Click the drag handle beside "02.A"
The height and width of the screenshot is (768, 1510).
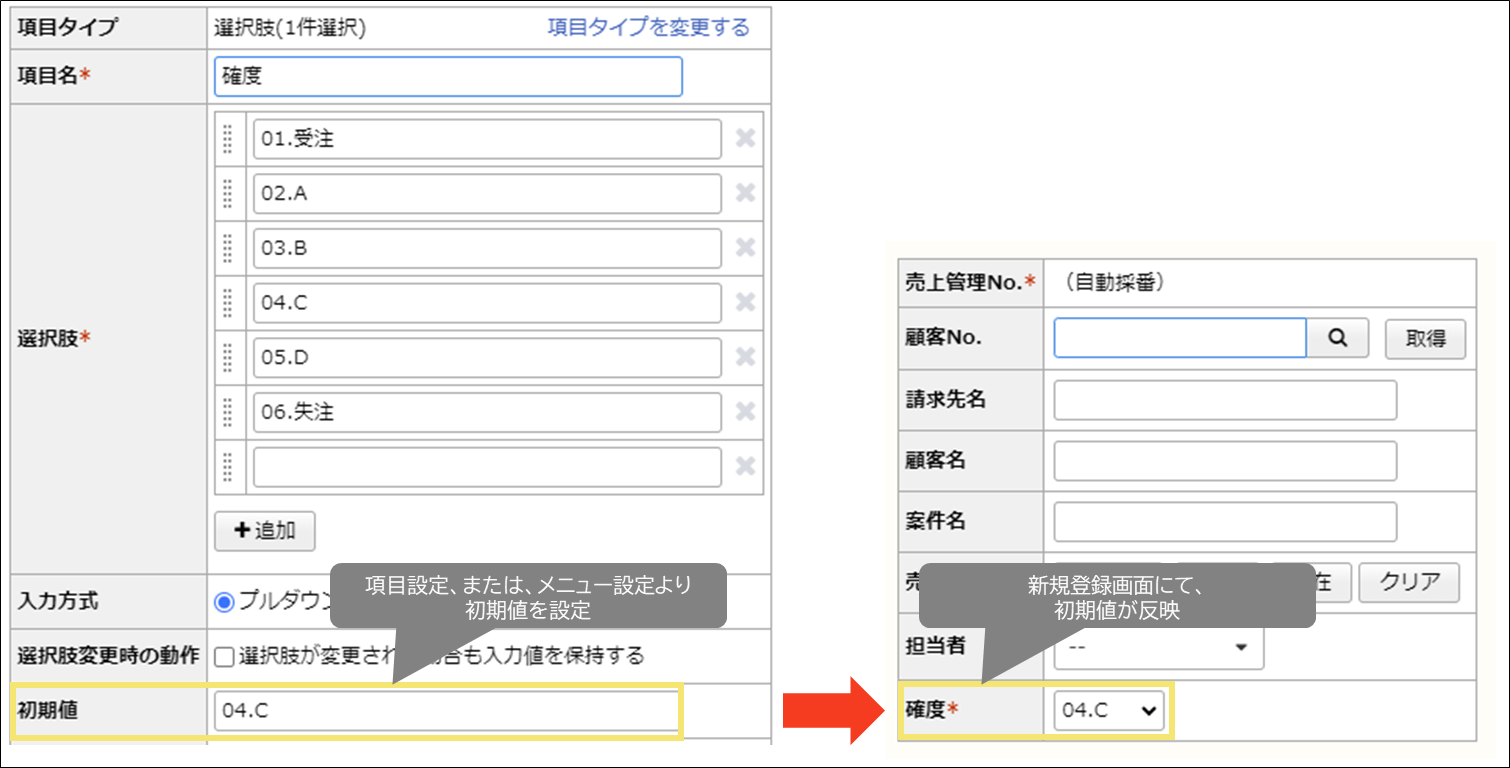point(228,193)
